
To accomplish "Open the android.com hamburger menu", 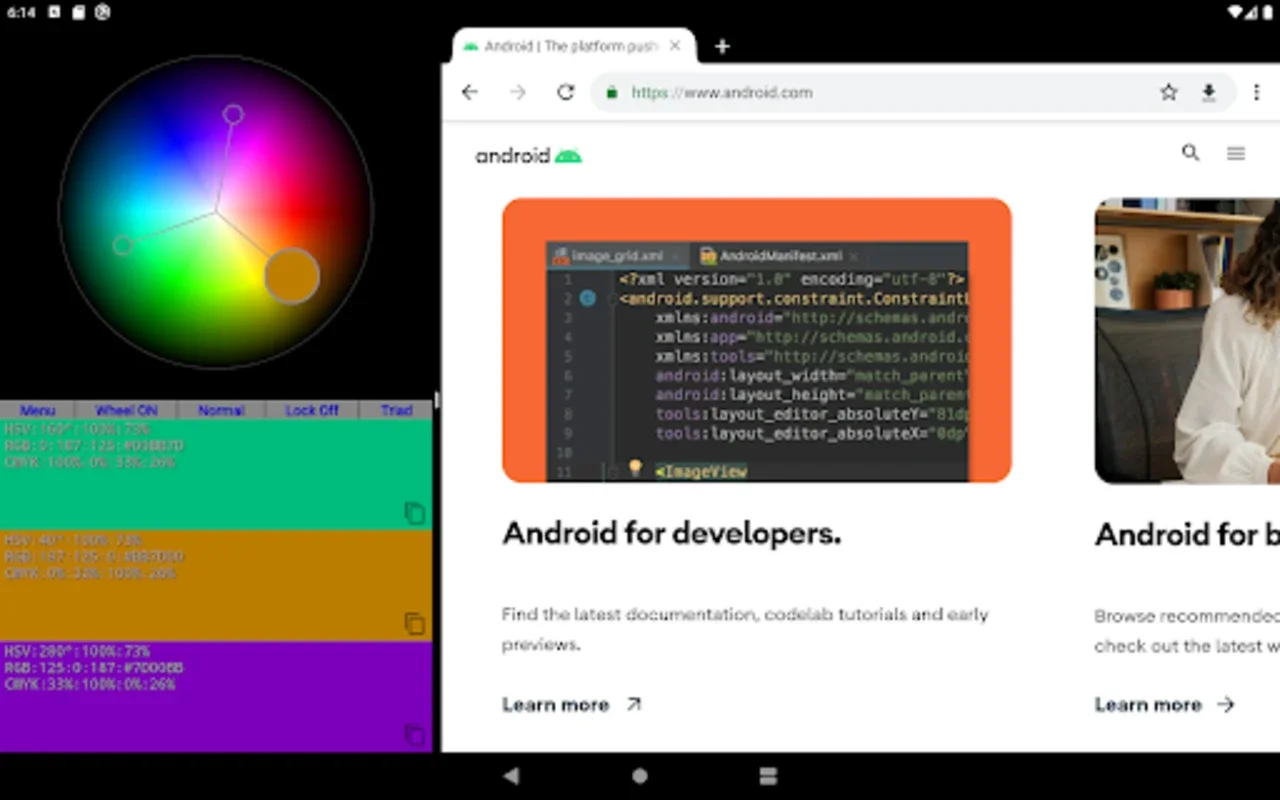I will click(1236, 153).
